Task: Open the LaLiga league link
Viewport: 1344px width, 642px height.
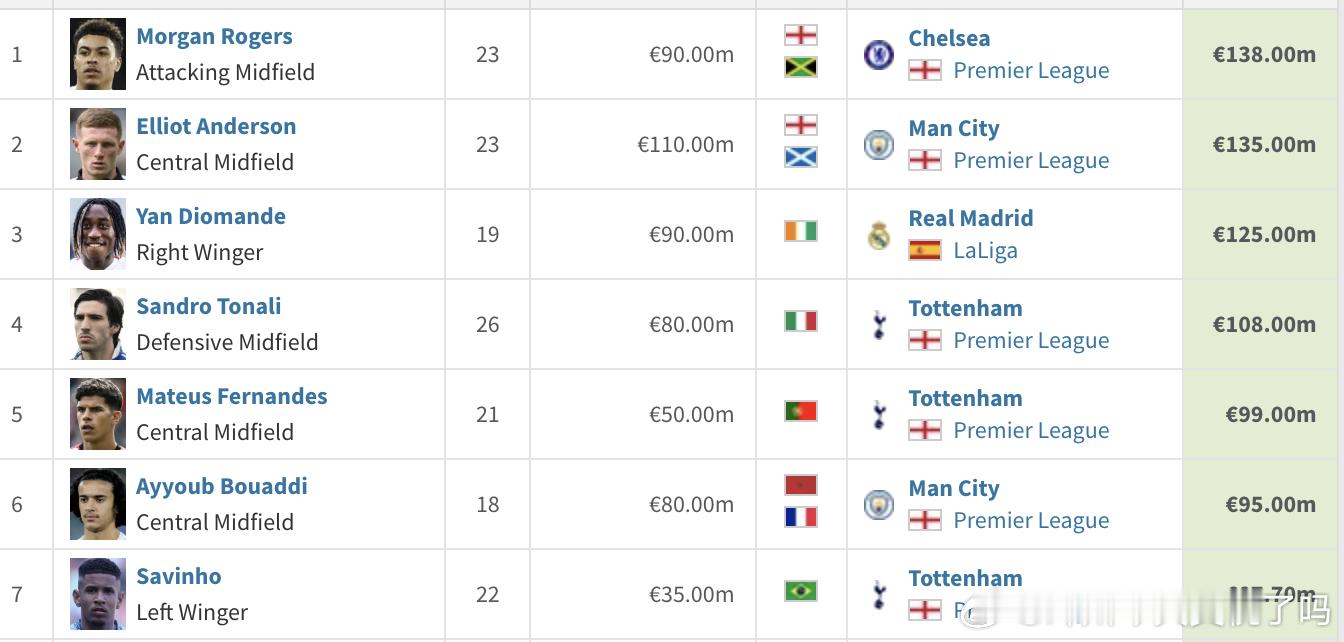Action: click(985, 251)
